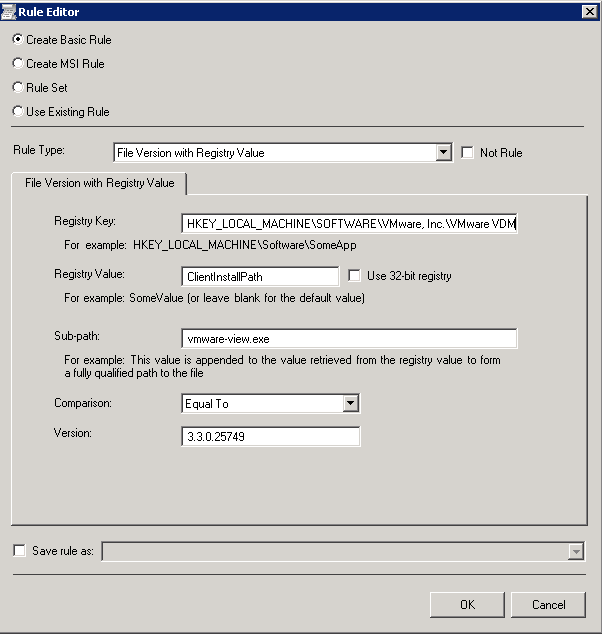This screenshot has height=634, width=602.
Task: Tick the Not Rule checkbox
Action: click(x=467, y=152)
